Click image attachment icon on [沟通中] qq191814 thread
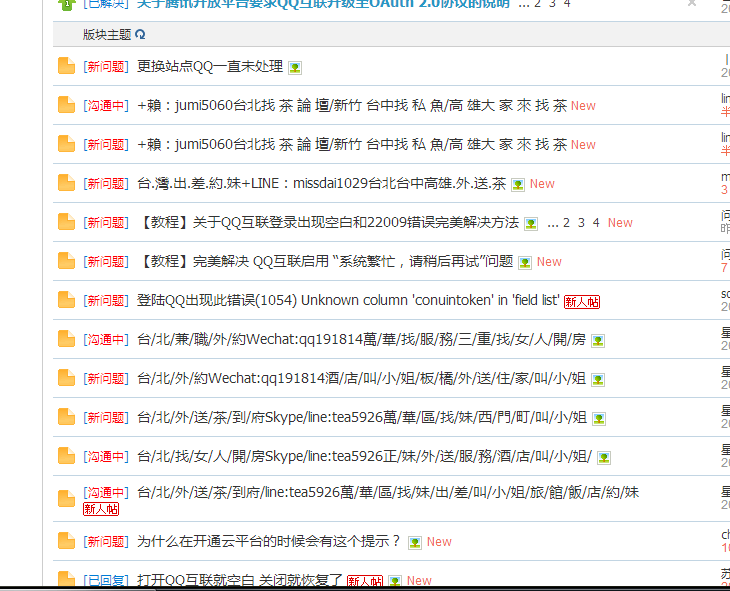The width and height of the screenshot is (730, 591). pos(598,341)
